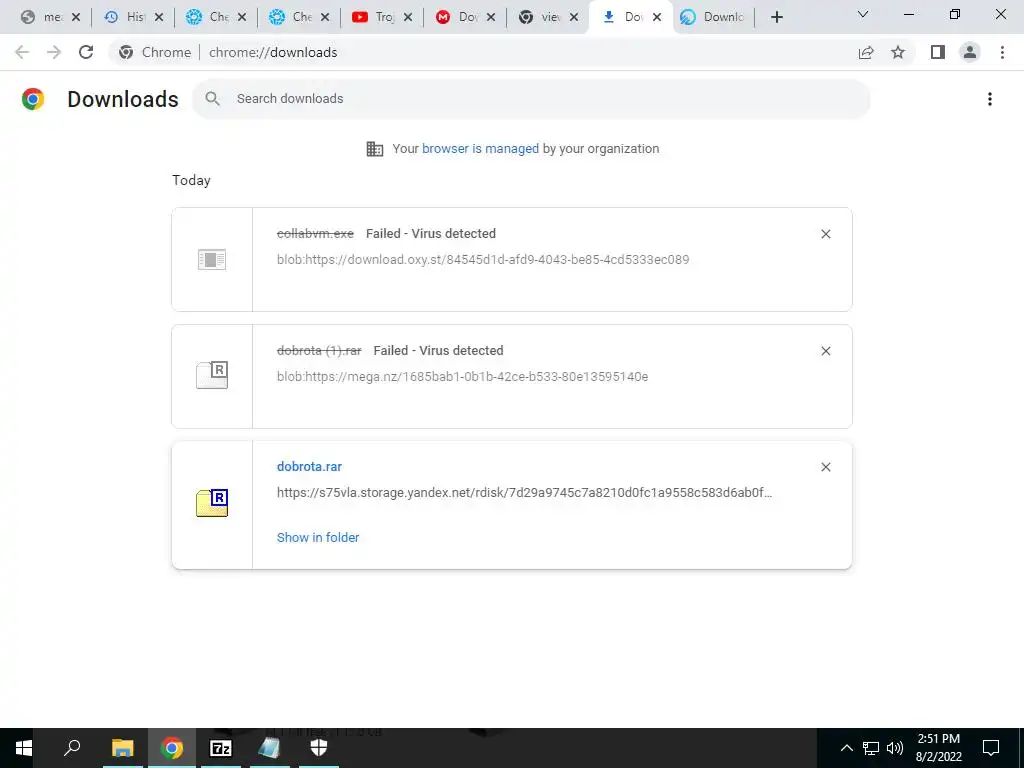Click the Today date heading

191,180
